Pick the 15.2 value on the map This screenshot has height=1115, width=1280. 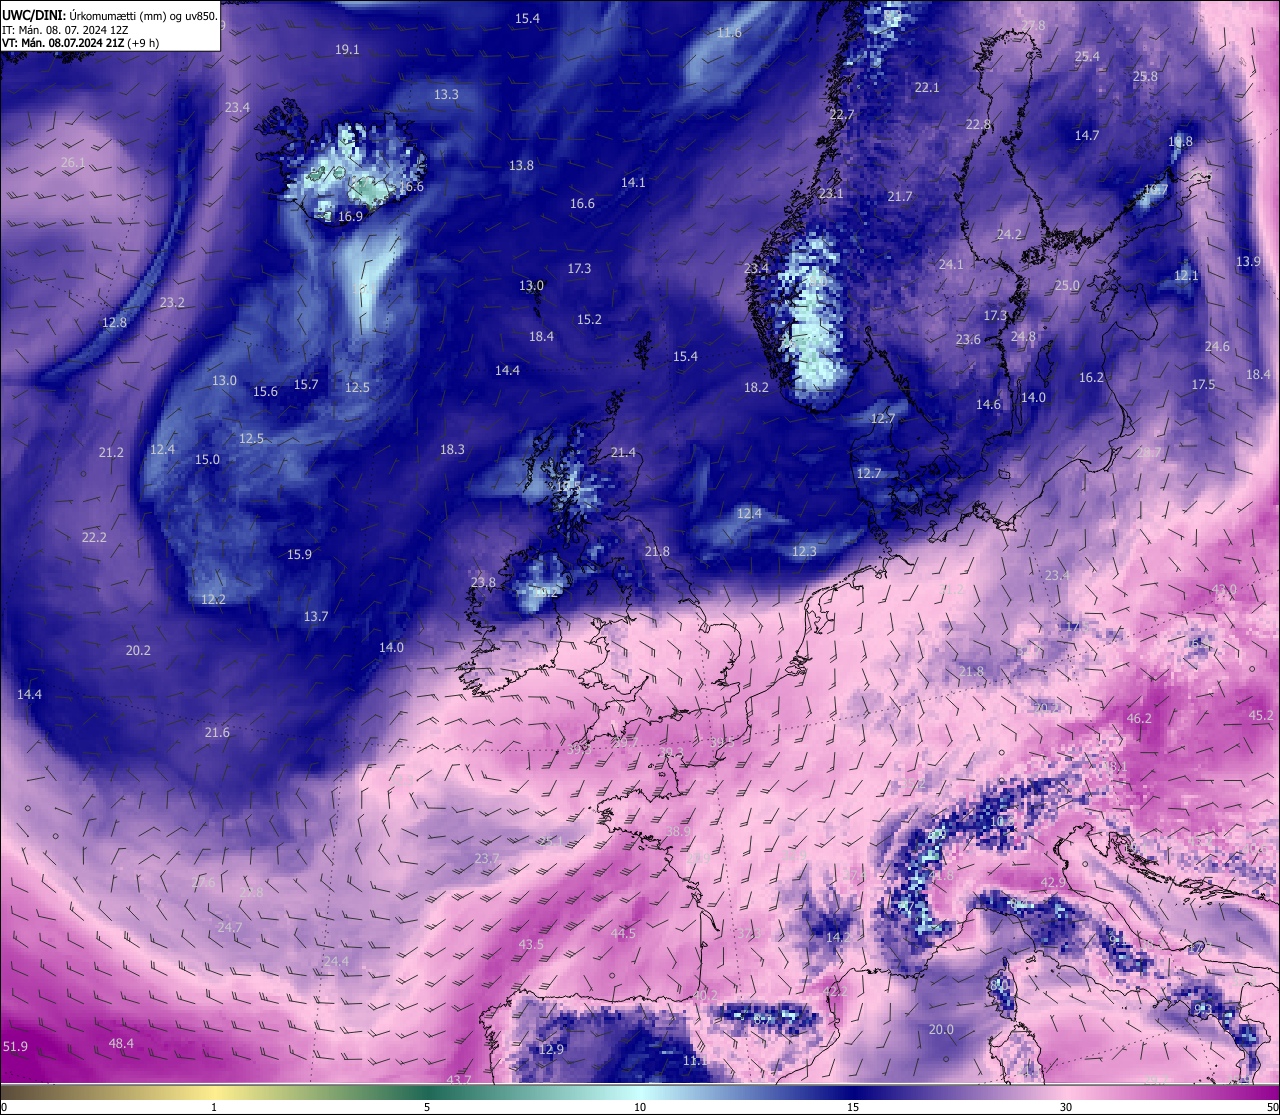(589, 319)
